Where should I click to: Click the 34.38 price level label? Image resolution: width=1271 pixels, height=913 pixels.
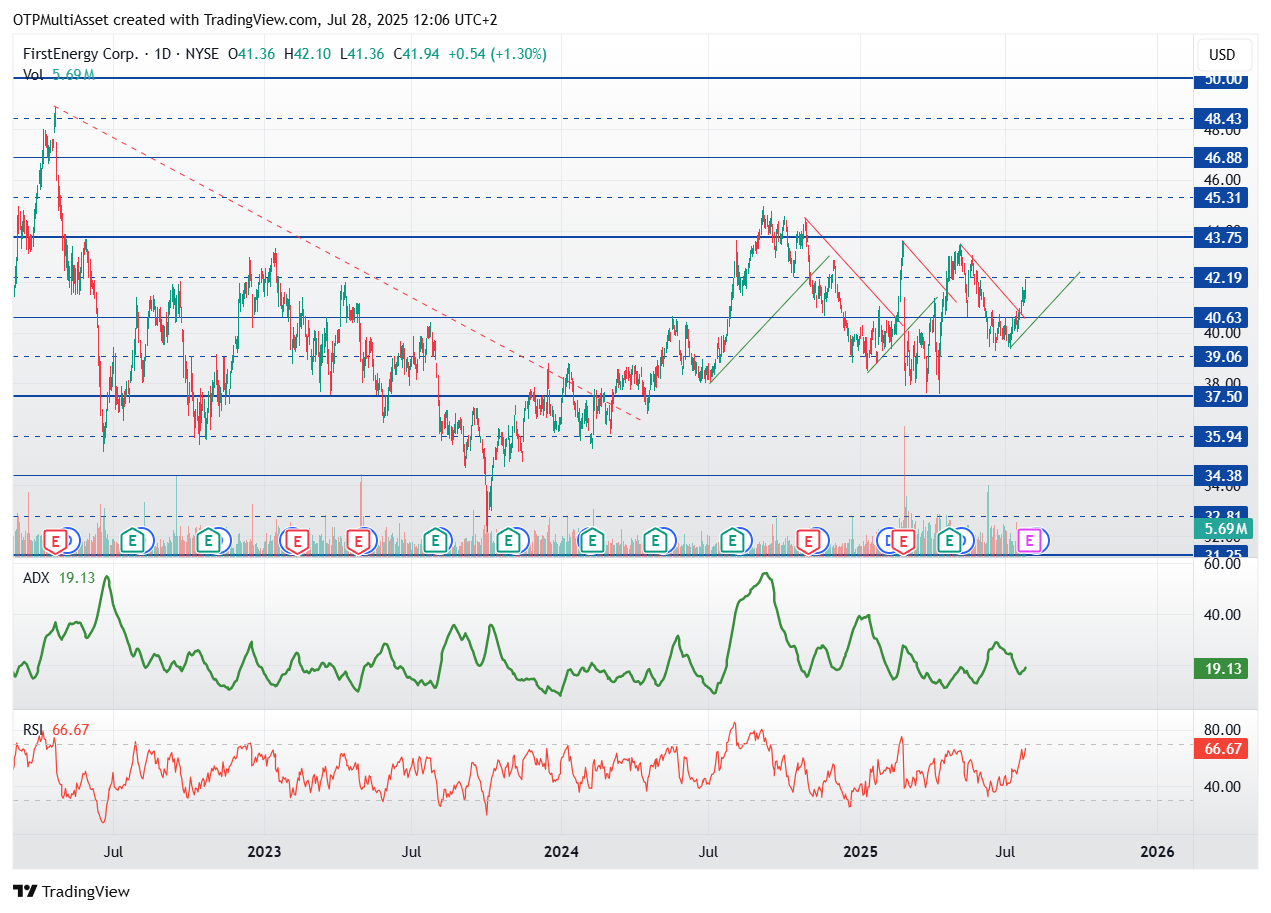point(1221,476)
